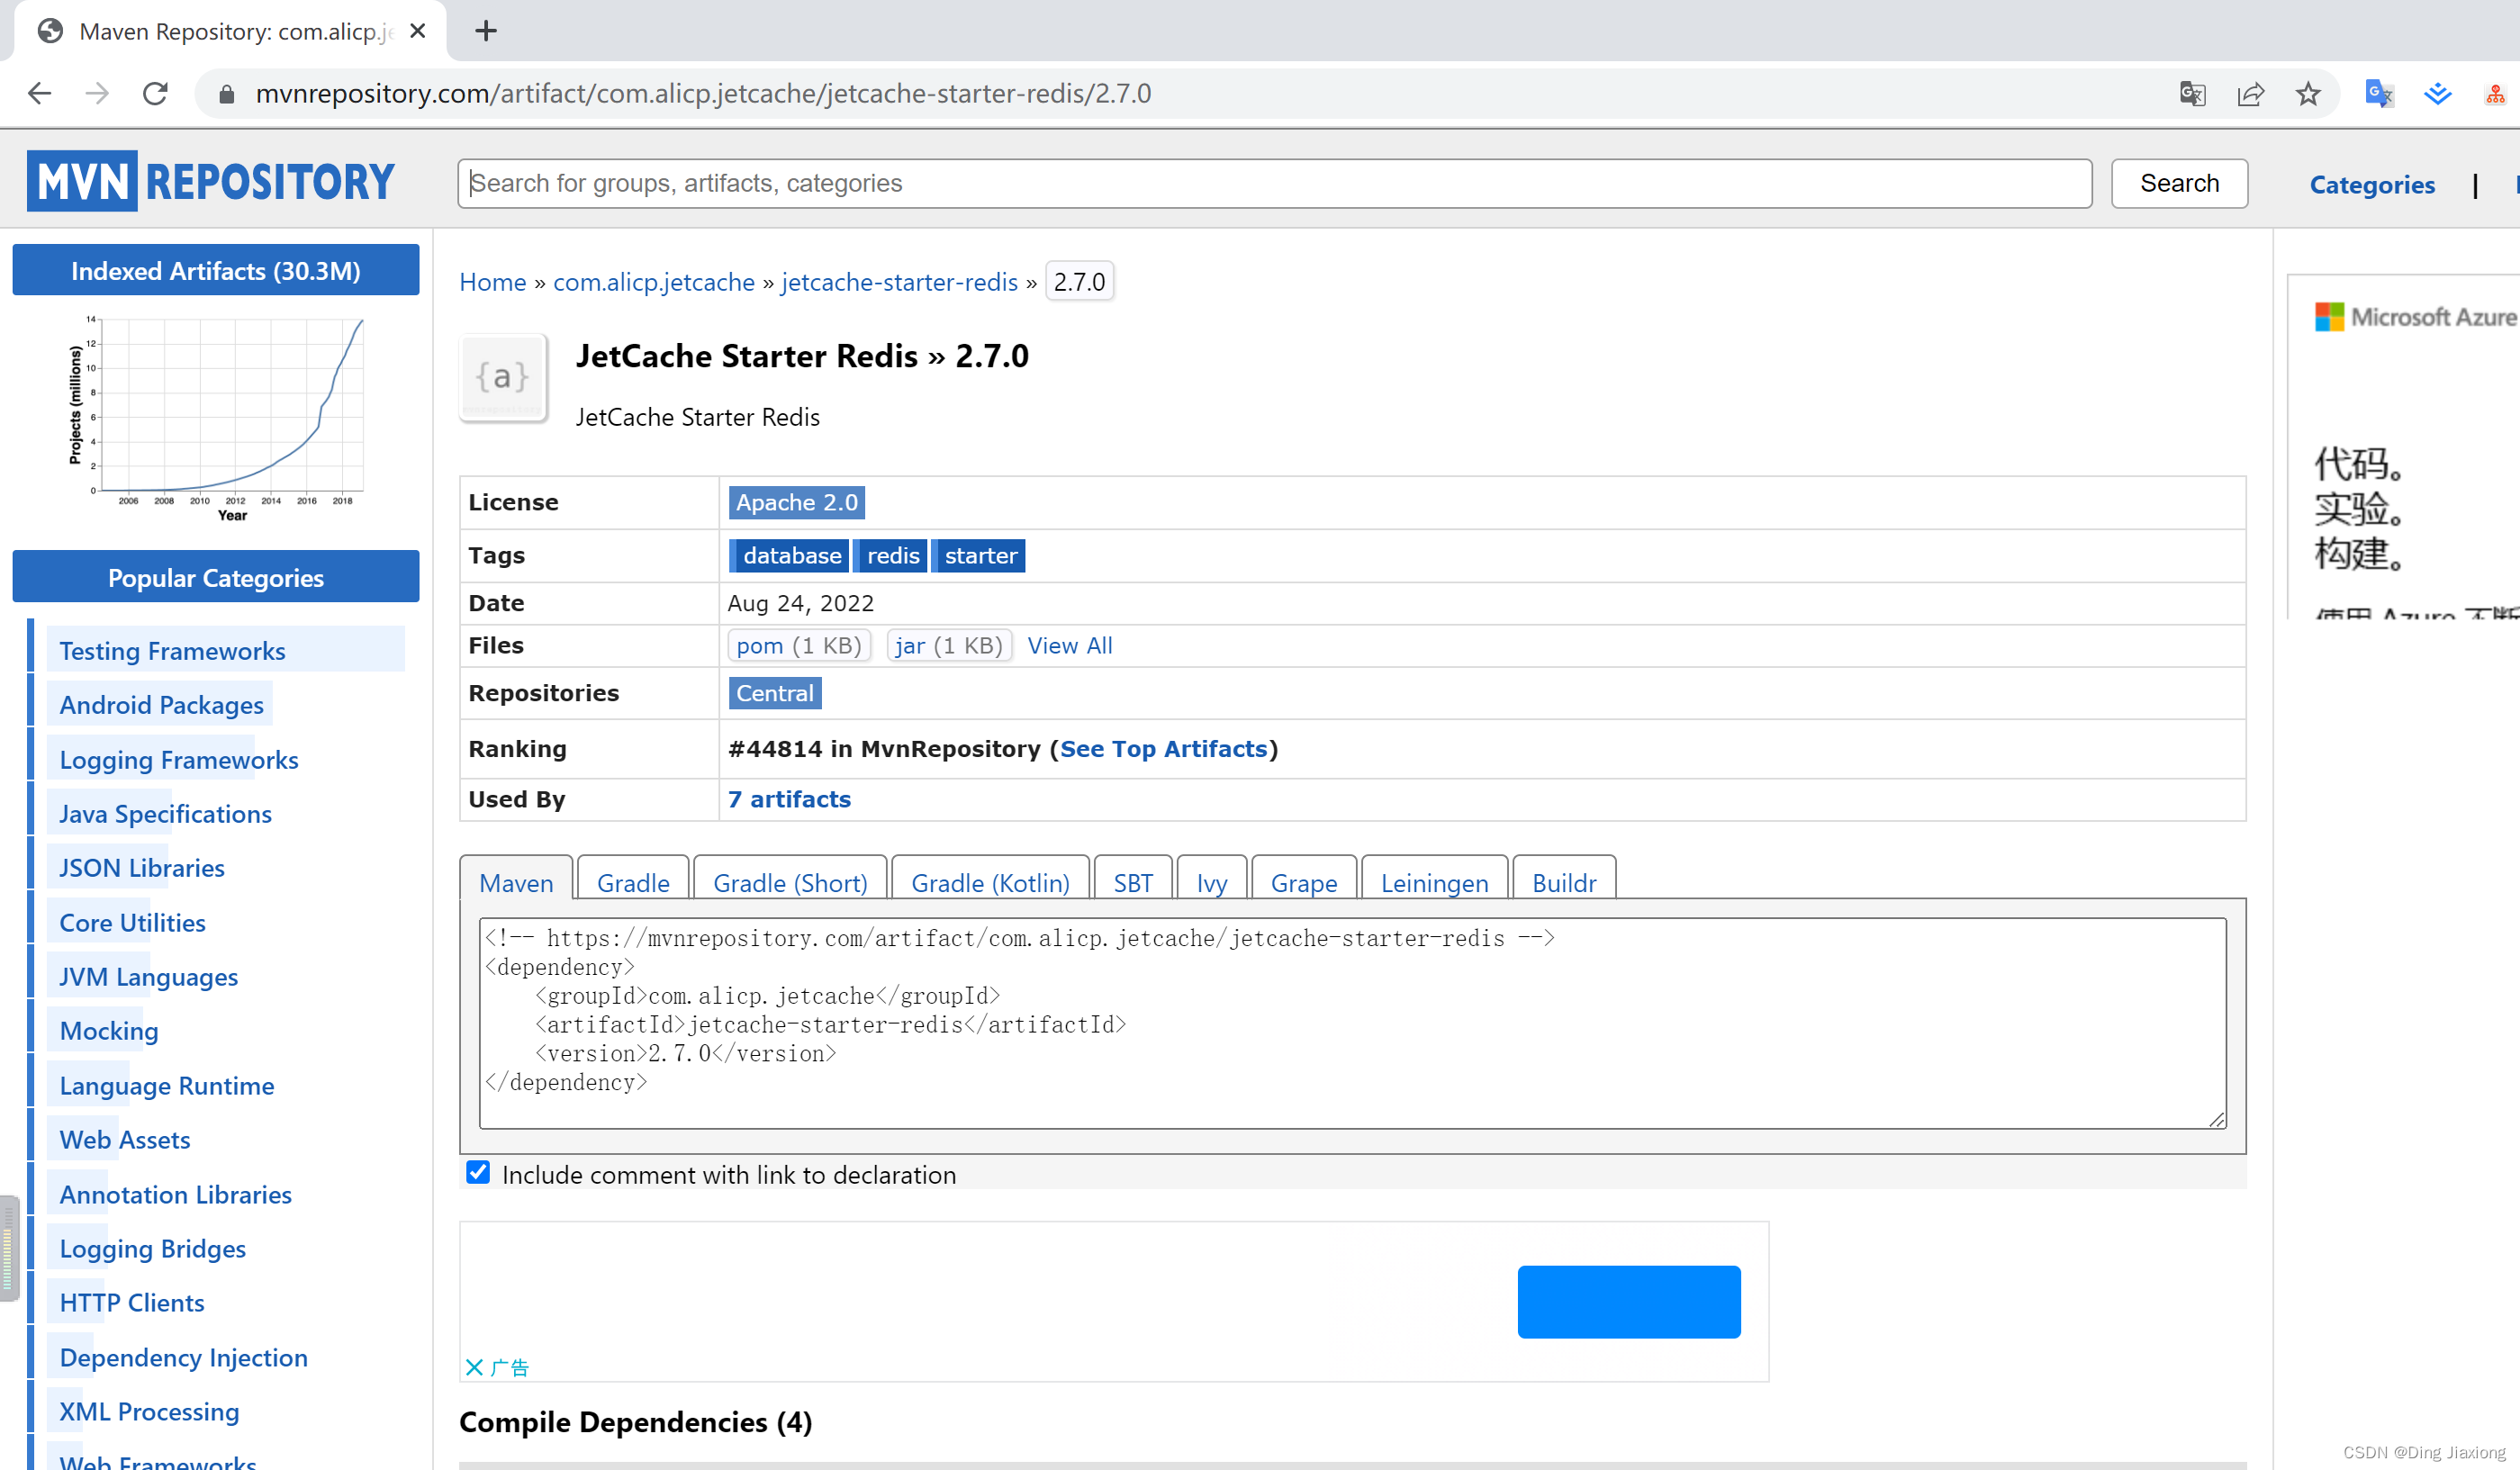This screenshot has width=2520, height=1470.
Task: Switch to the Leiningen tab
Action: click(x=1434, y=882)
